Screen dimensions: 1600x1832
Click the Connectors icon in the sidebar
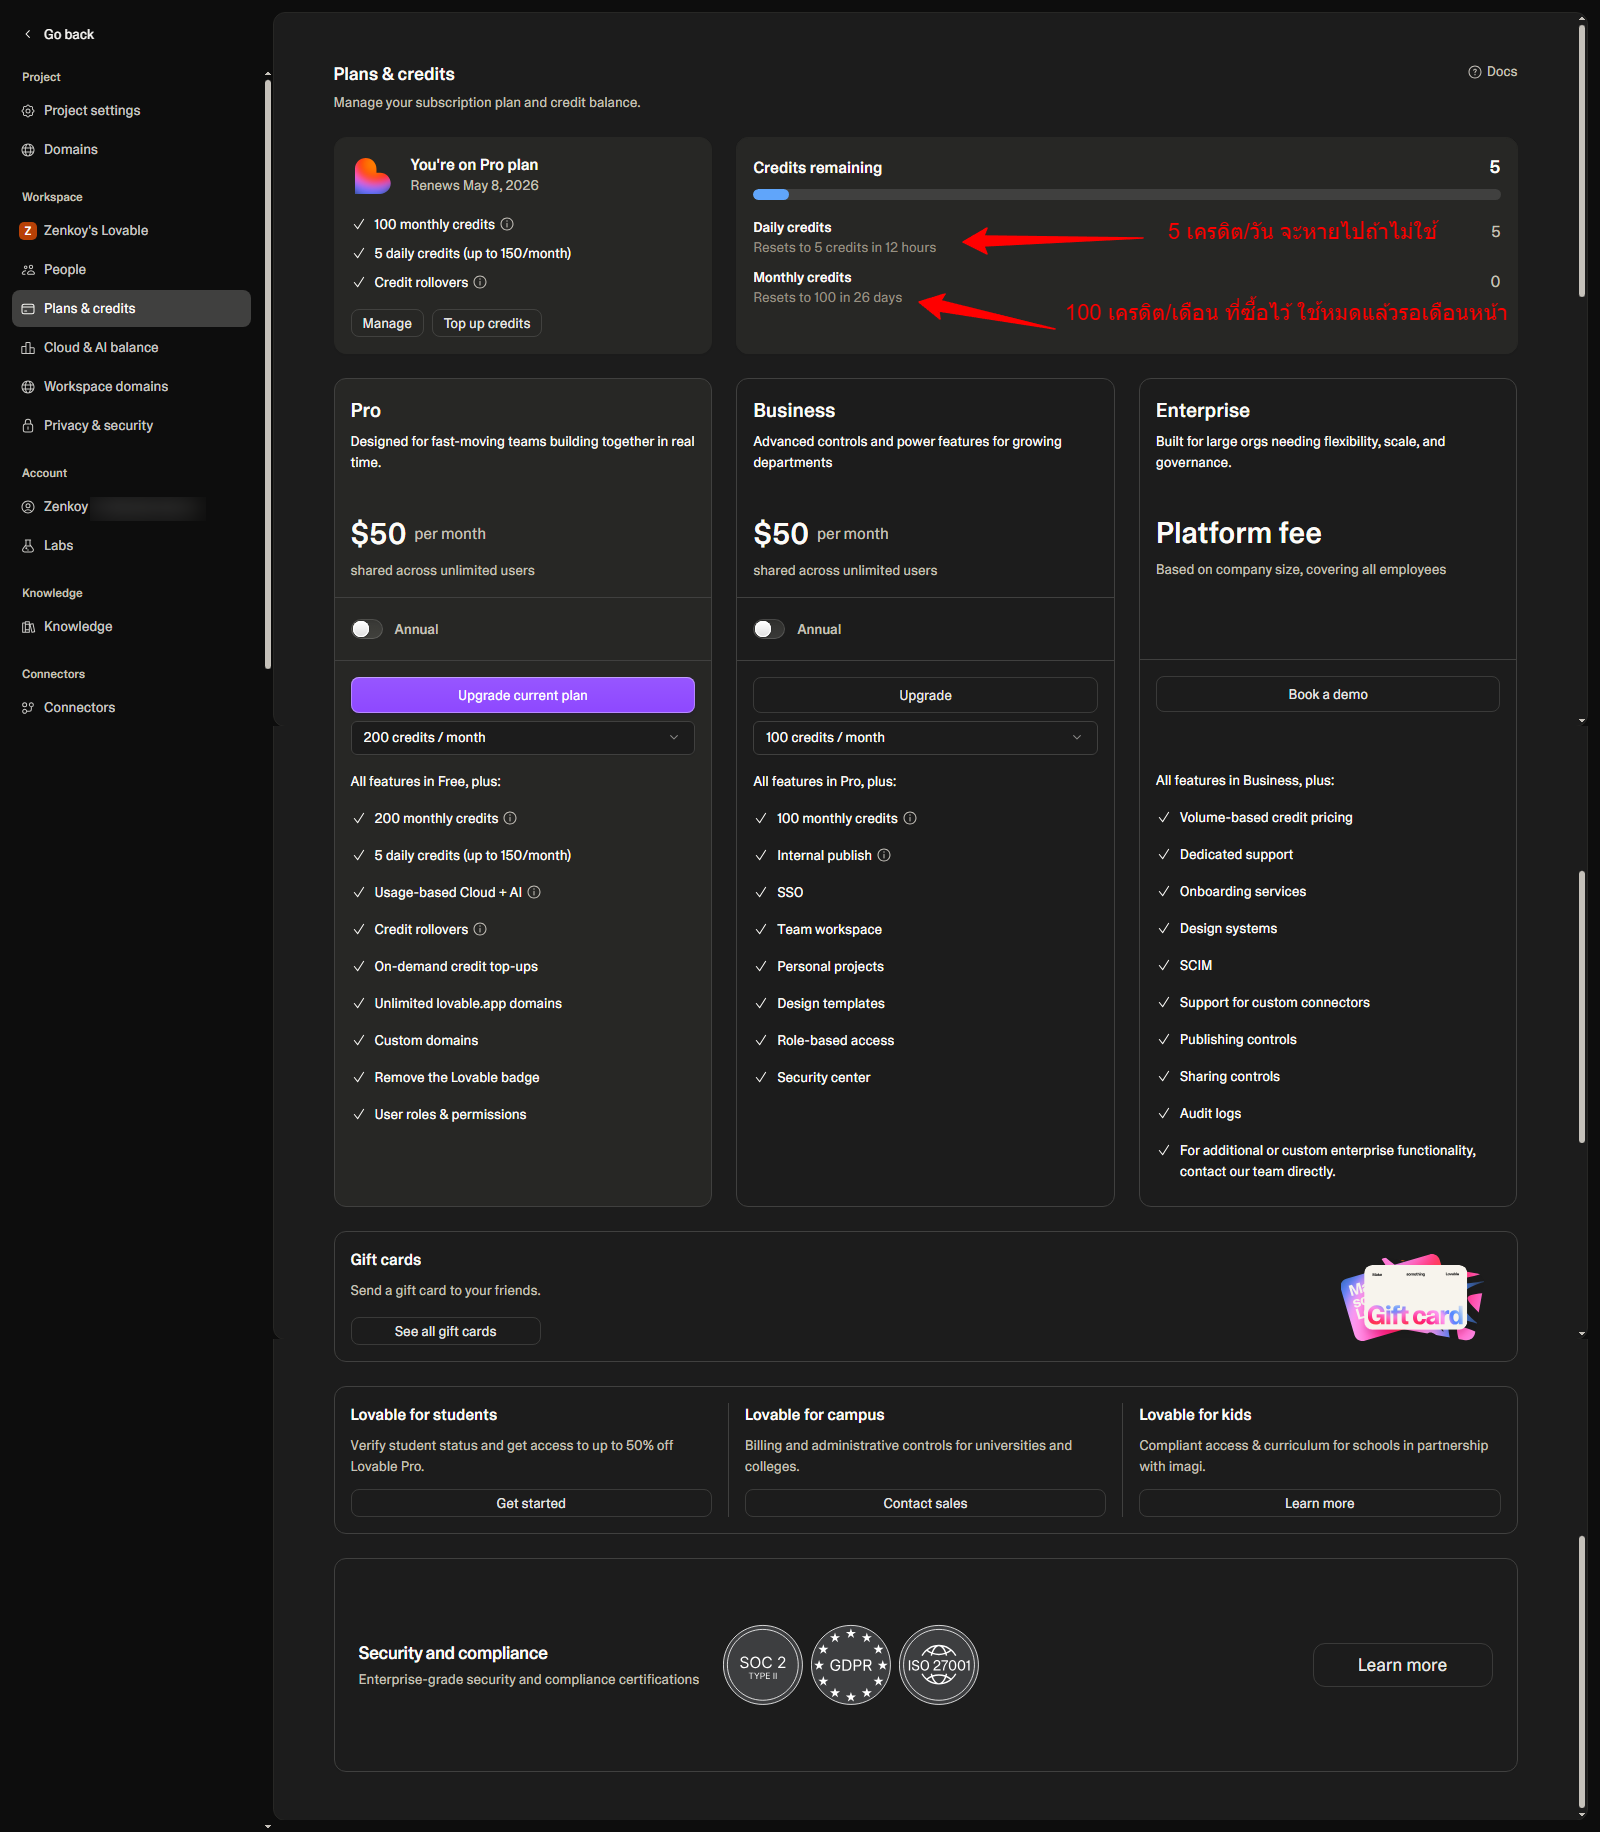pos(28,708)
